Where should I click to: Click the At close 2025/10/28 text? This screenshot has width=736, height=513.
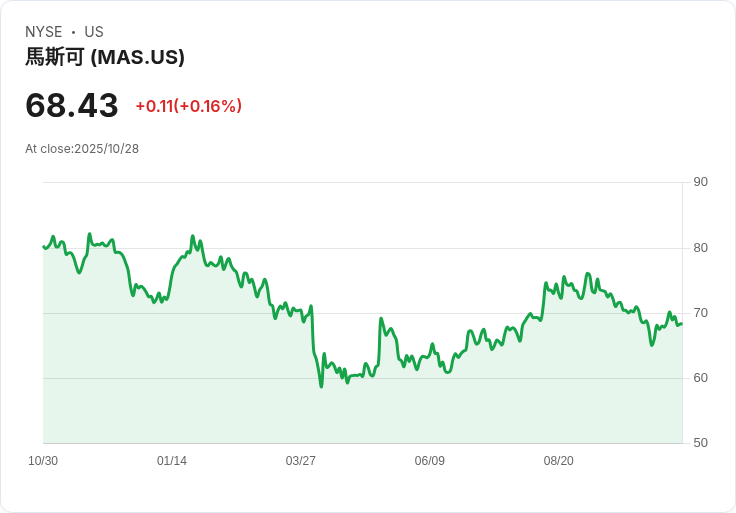pyautogui.click(x=82, y=149)
